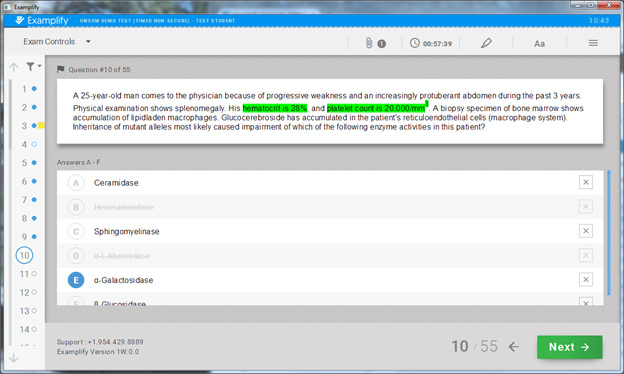
Task: Click the 10:43 clock in header
Action: (599, 20)
